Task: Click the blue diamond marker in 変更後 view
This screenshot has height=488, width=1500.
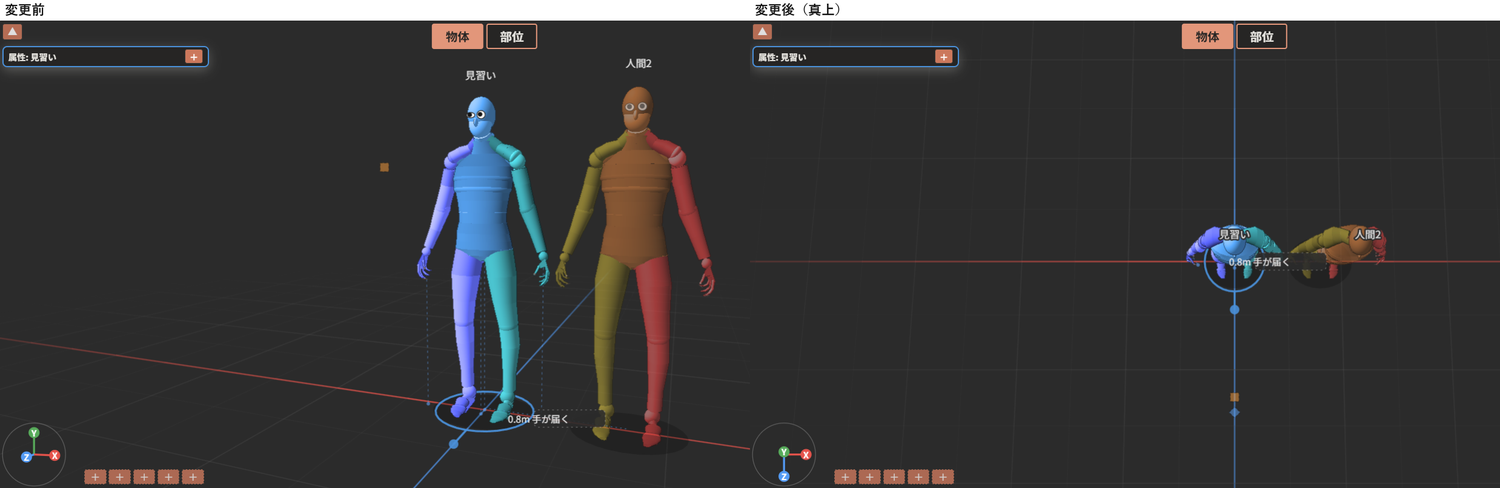Action: point(1234,412)
